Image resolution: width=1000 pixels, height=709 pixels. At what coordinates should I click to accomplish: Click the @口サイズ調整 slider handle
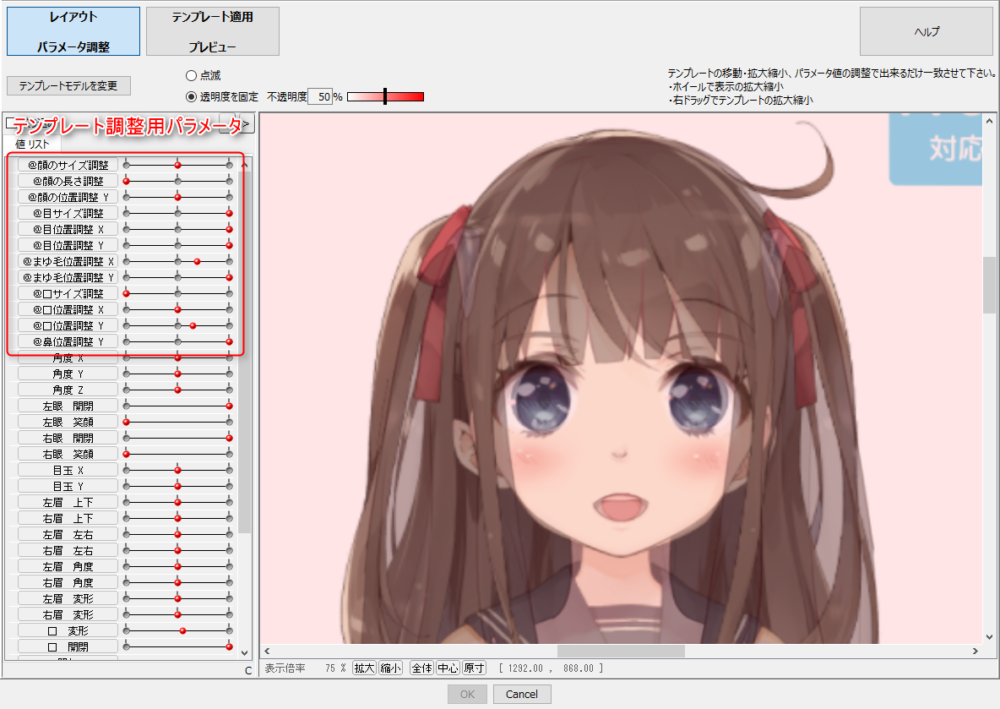click(126, 293)
